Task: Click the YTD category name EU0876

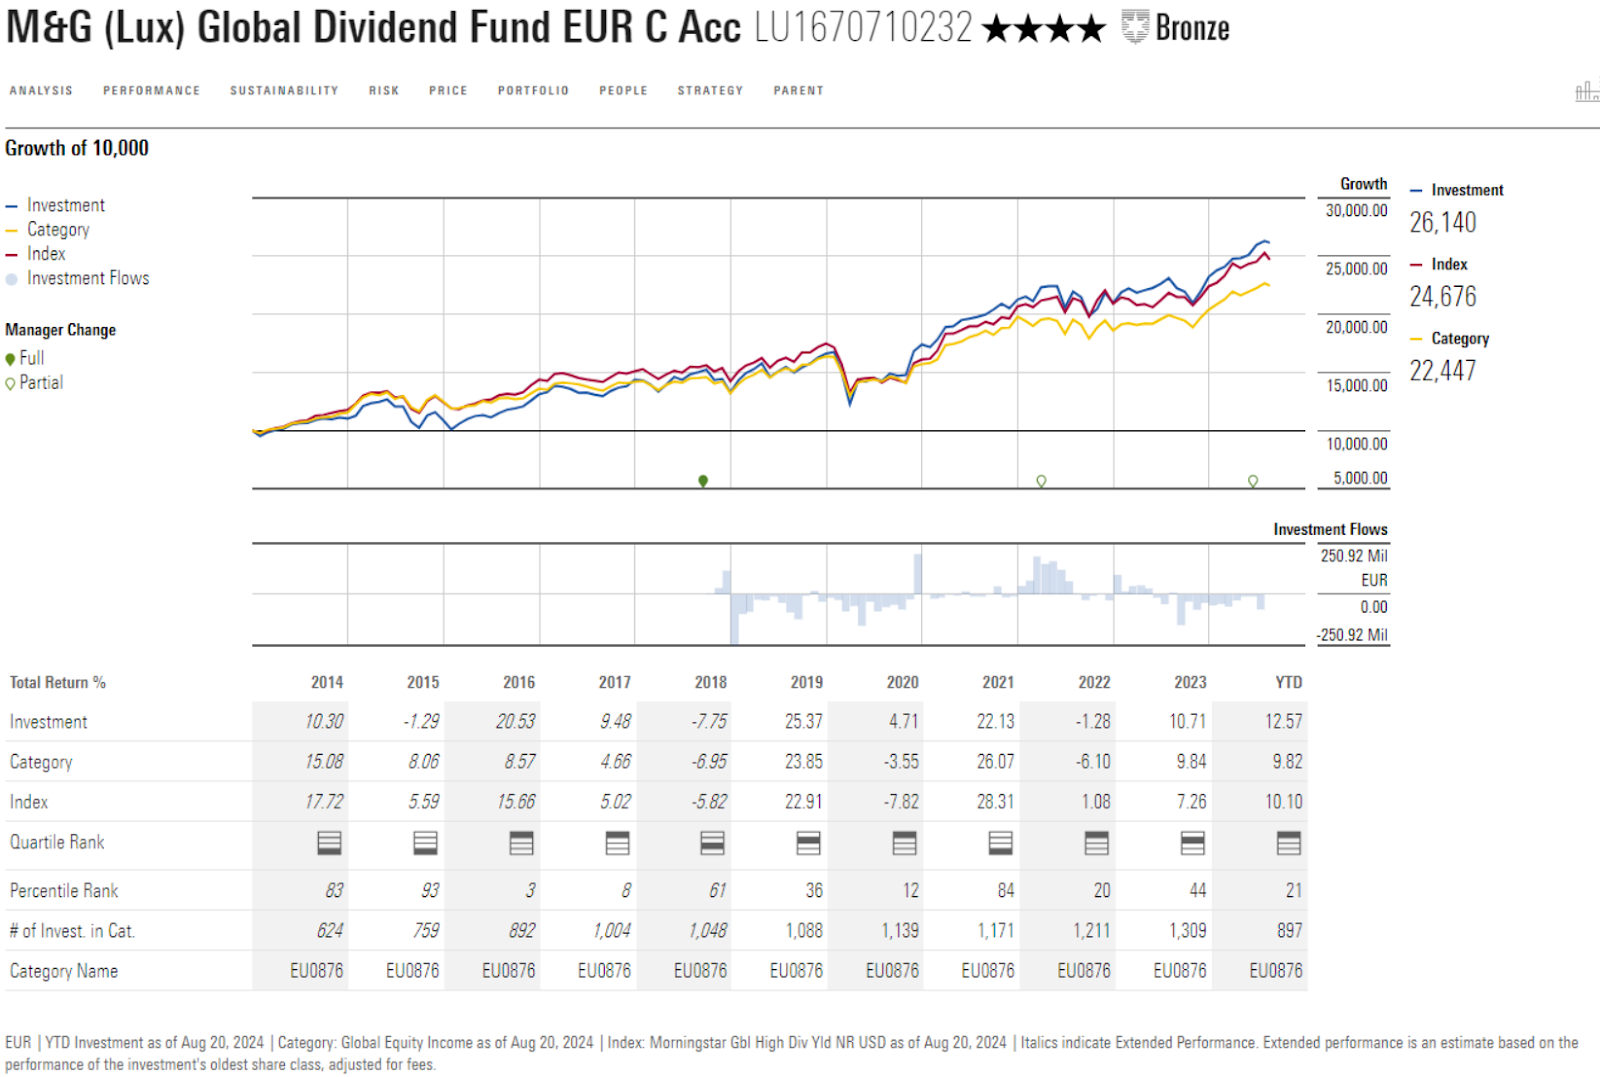Action: 1276,970
